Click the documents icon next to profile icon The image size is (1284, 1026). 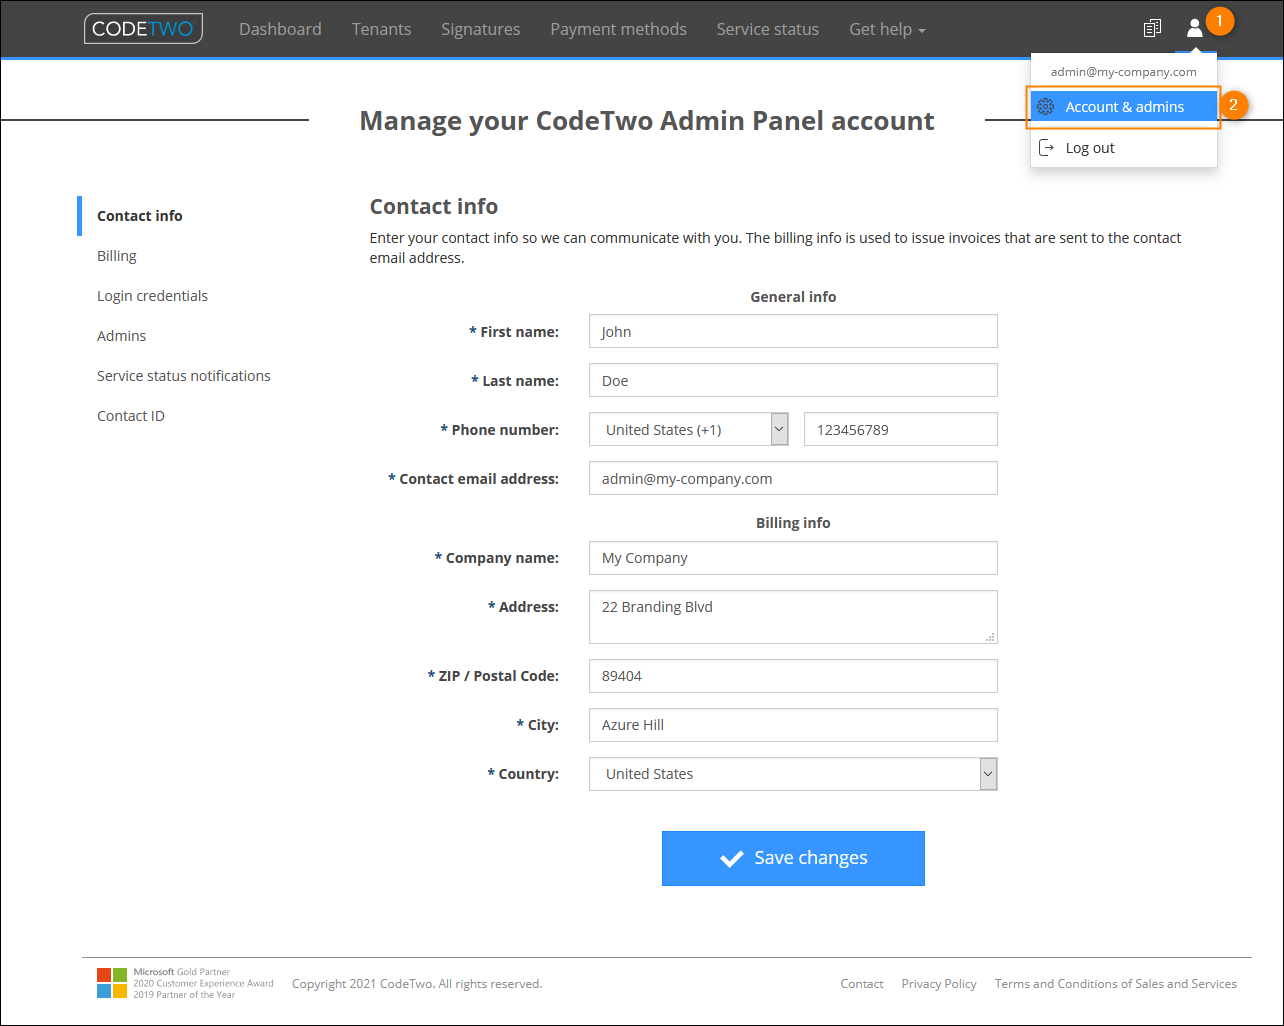1152,28
